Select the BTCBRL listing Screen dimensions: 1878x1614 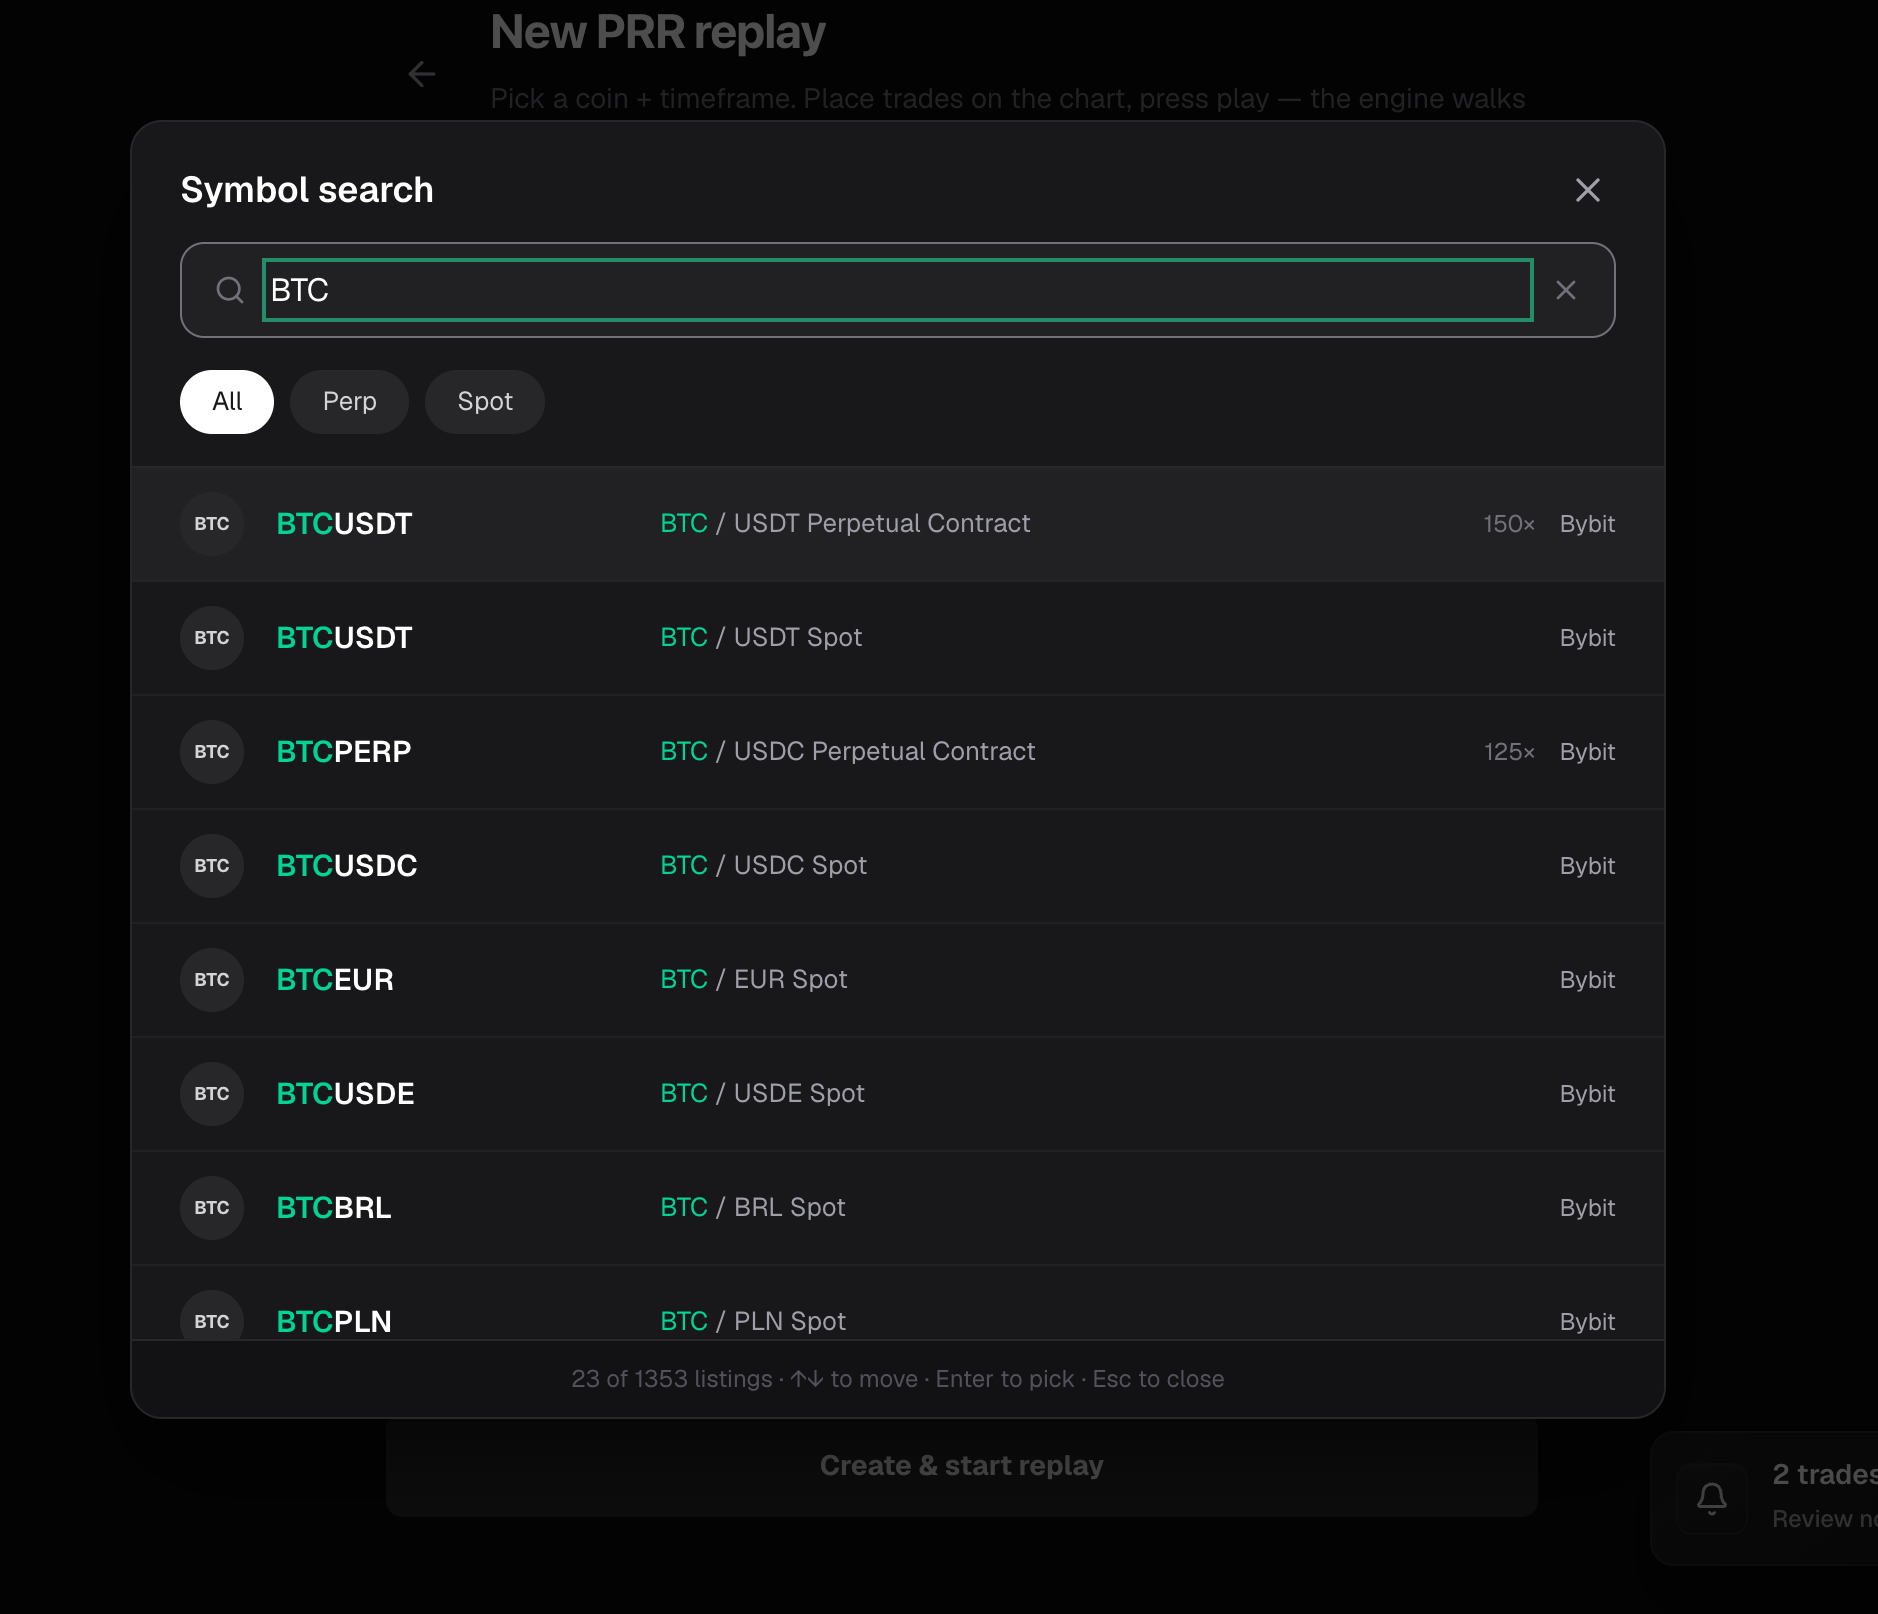tap(897, 1208)
